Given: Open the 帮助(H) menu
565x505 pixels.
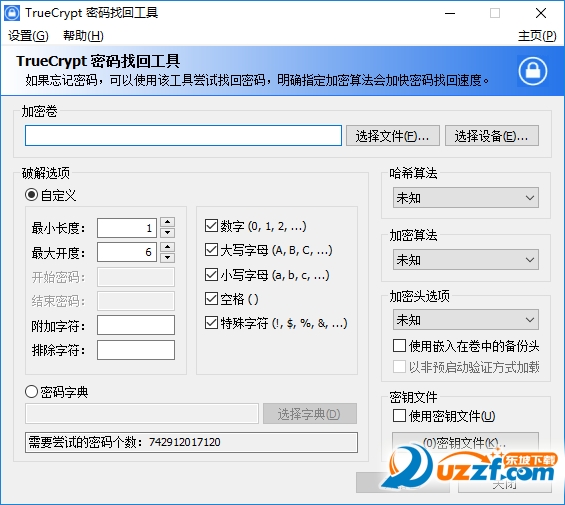Looking at the screenshot, I should (x=83, y=36).
